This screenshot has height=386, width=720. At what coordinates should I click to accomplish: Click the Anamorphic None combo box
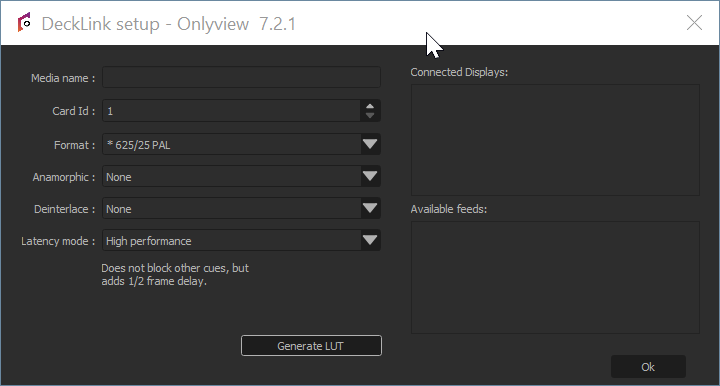[242, 176]
